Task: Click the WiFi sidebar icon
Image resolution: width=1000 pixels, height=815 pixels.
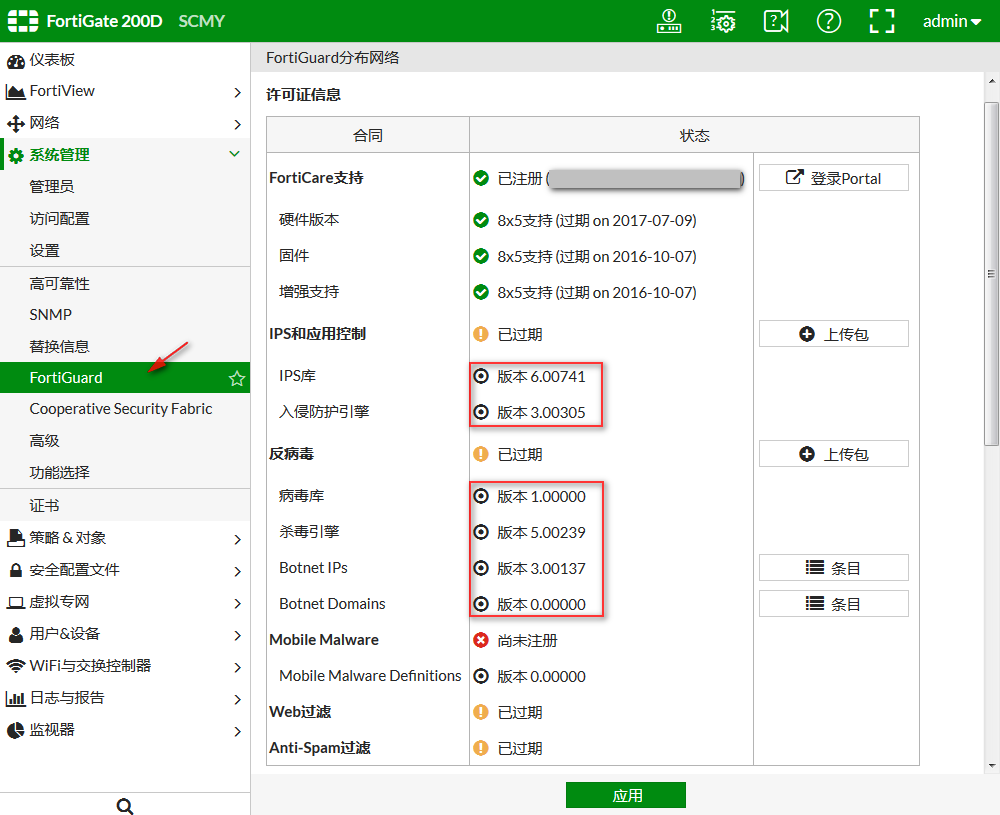Action: coord(15,666)
